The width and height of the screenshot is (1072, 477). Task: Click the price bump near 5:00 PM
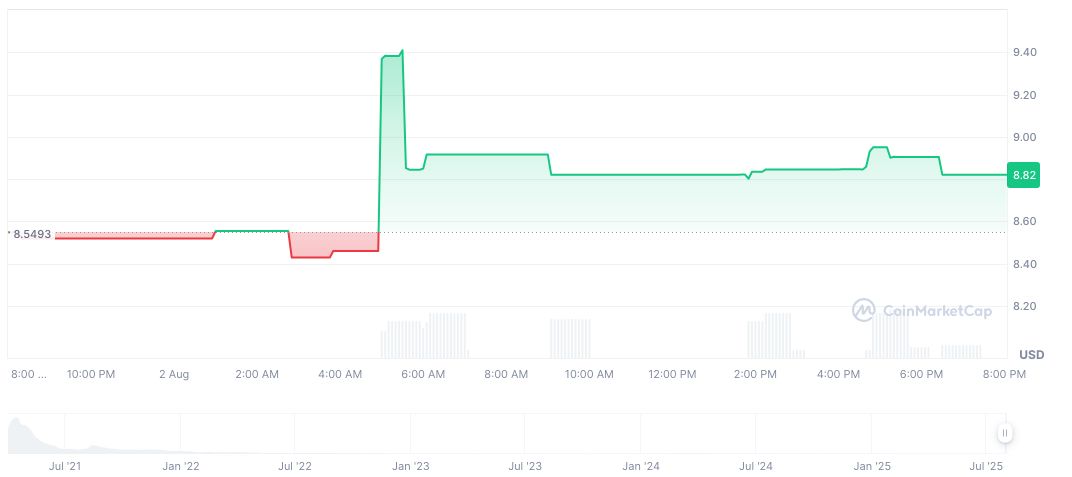tap(878, 148)
